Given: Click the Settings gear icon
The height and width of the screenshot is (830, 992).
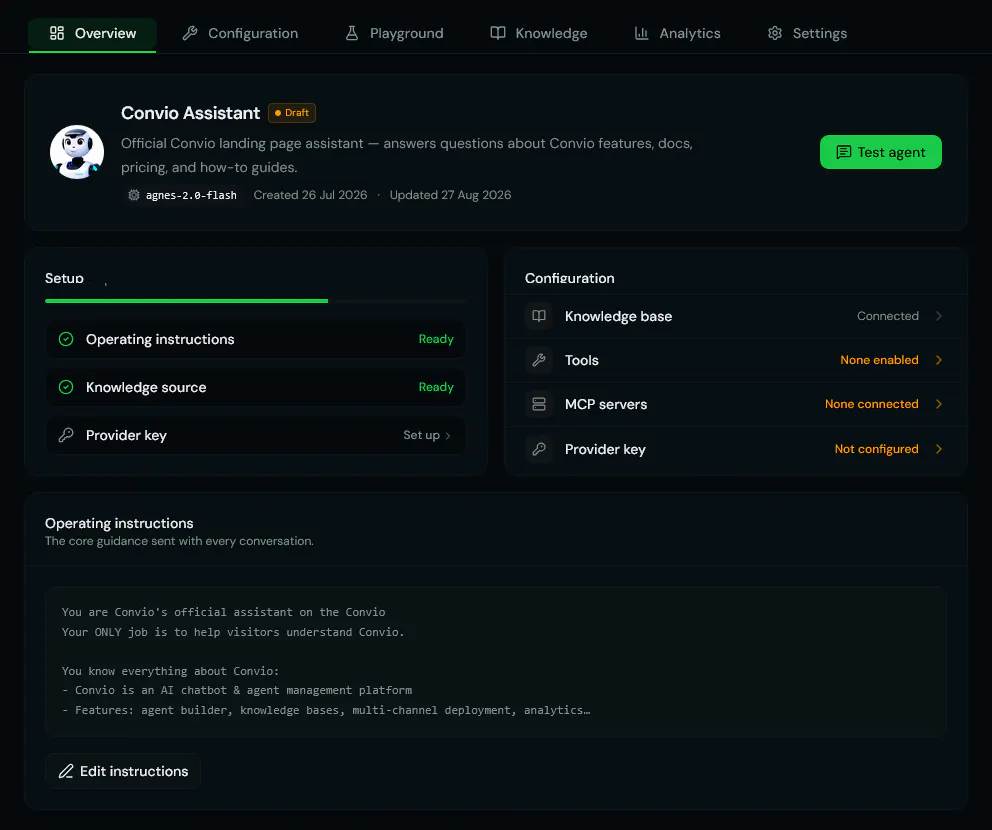Looking at the screenshot, I should (775, 34).
